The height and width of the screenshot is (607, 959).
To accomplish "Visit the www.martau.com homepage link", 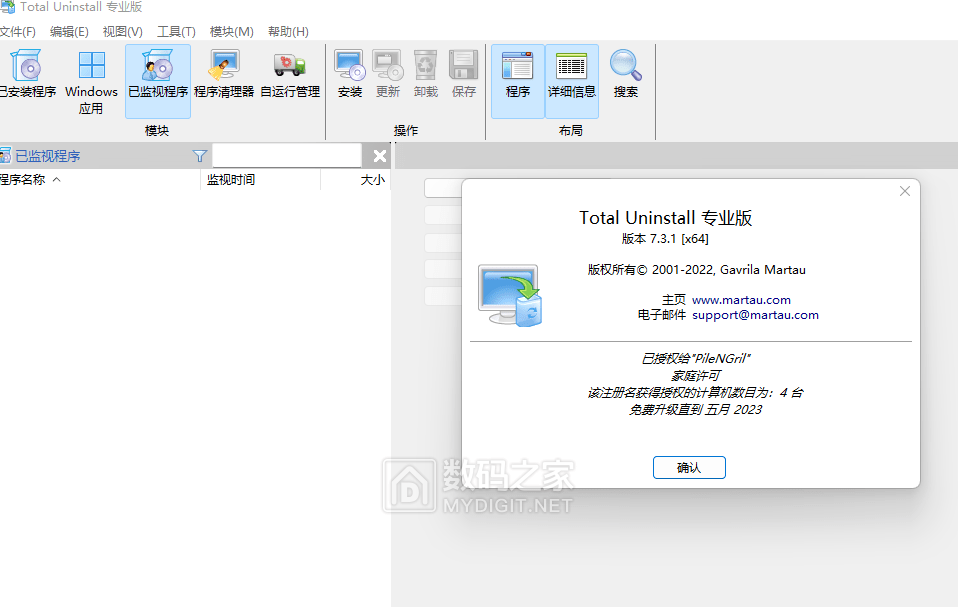I will tap(741, 299).
